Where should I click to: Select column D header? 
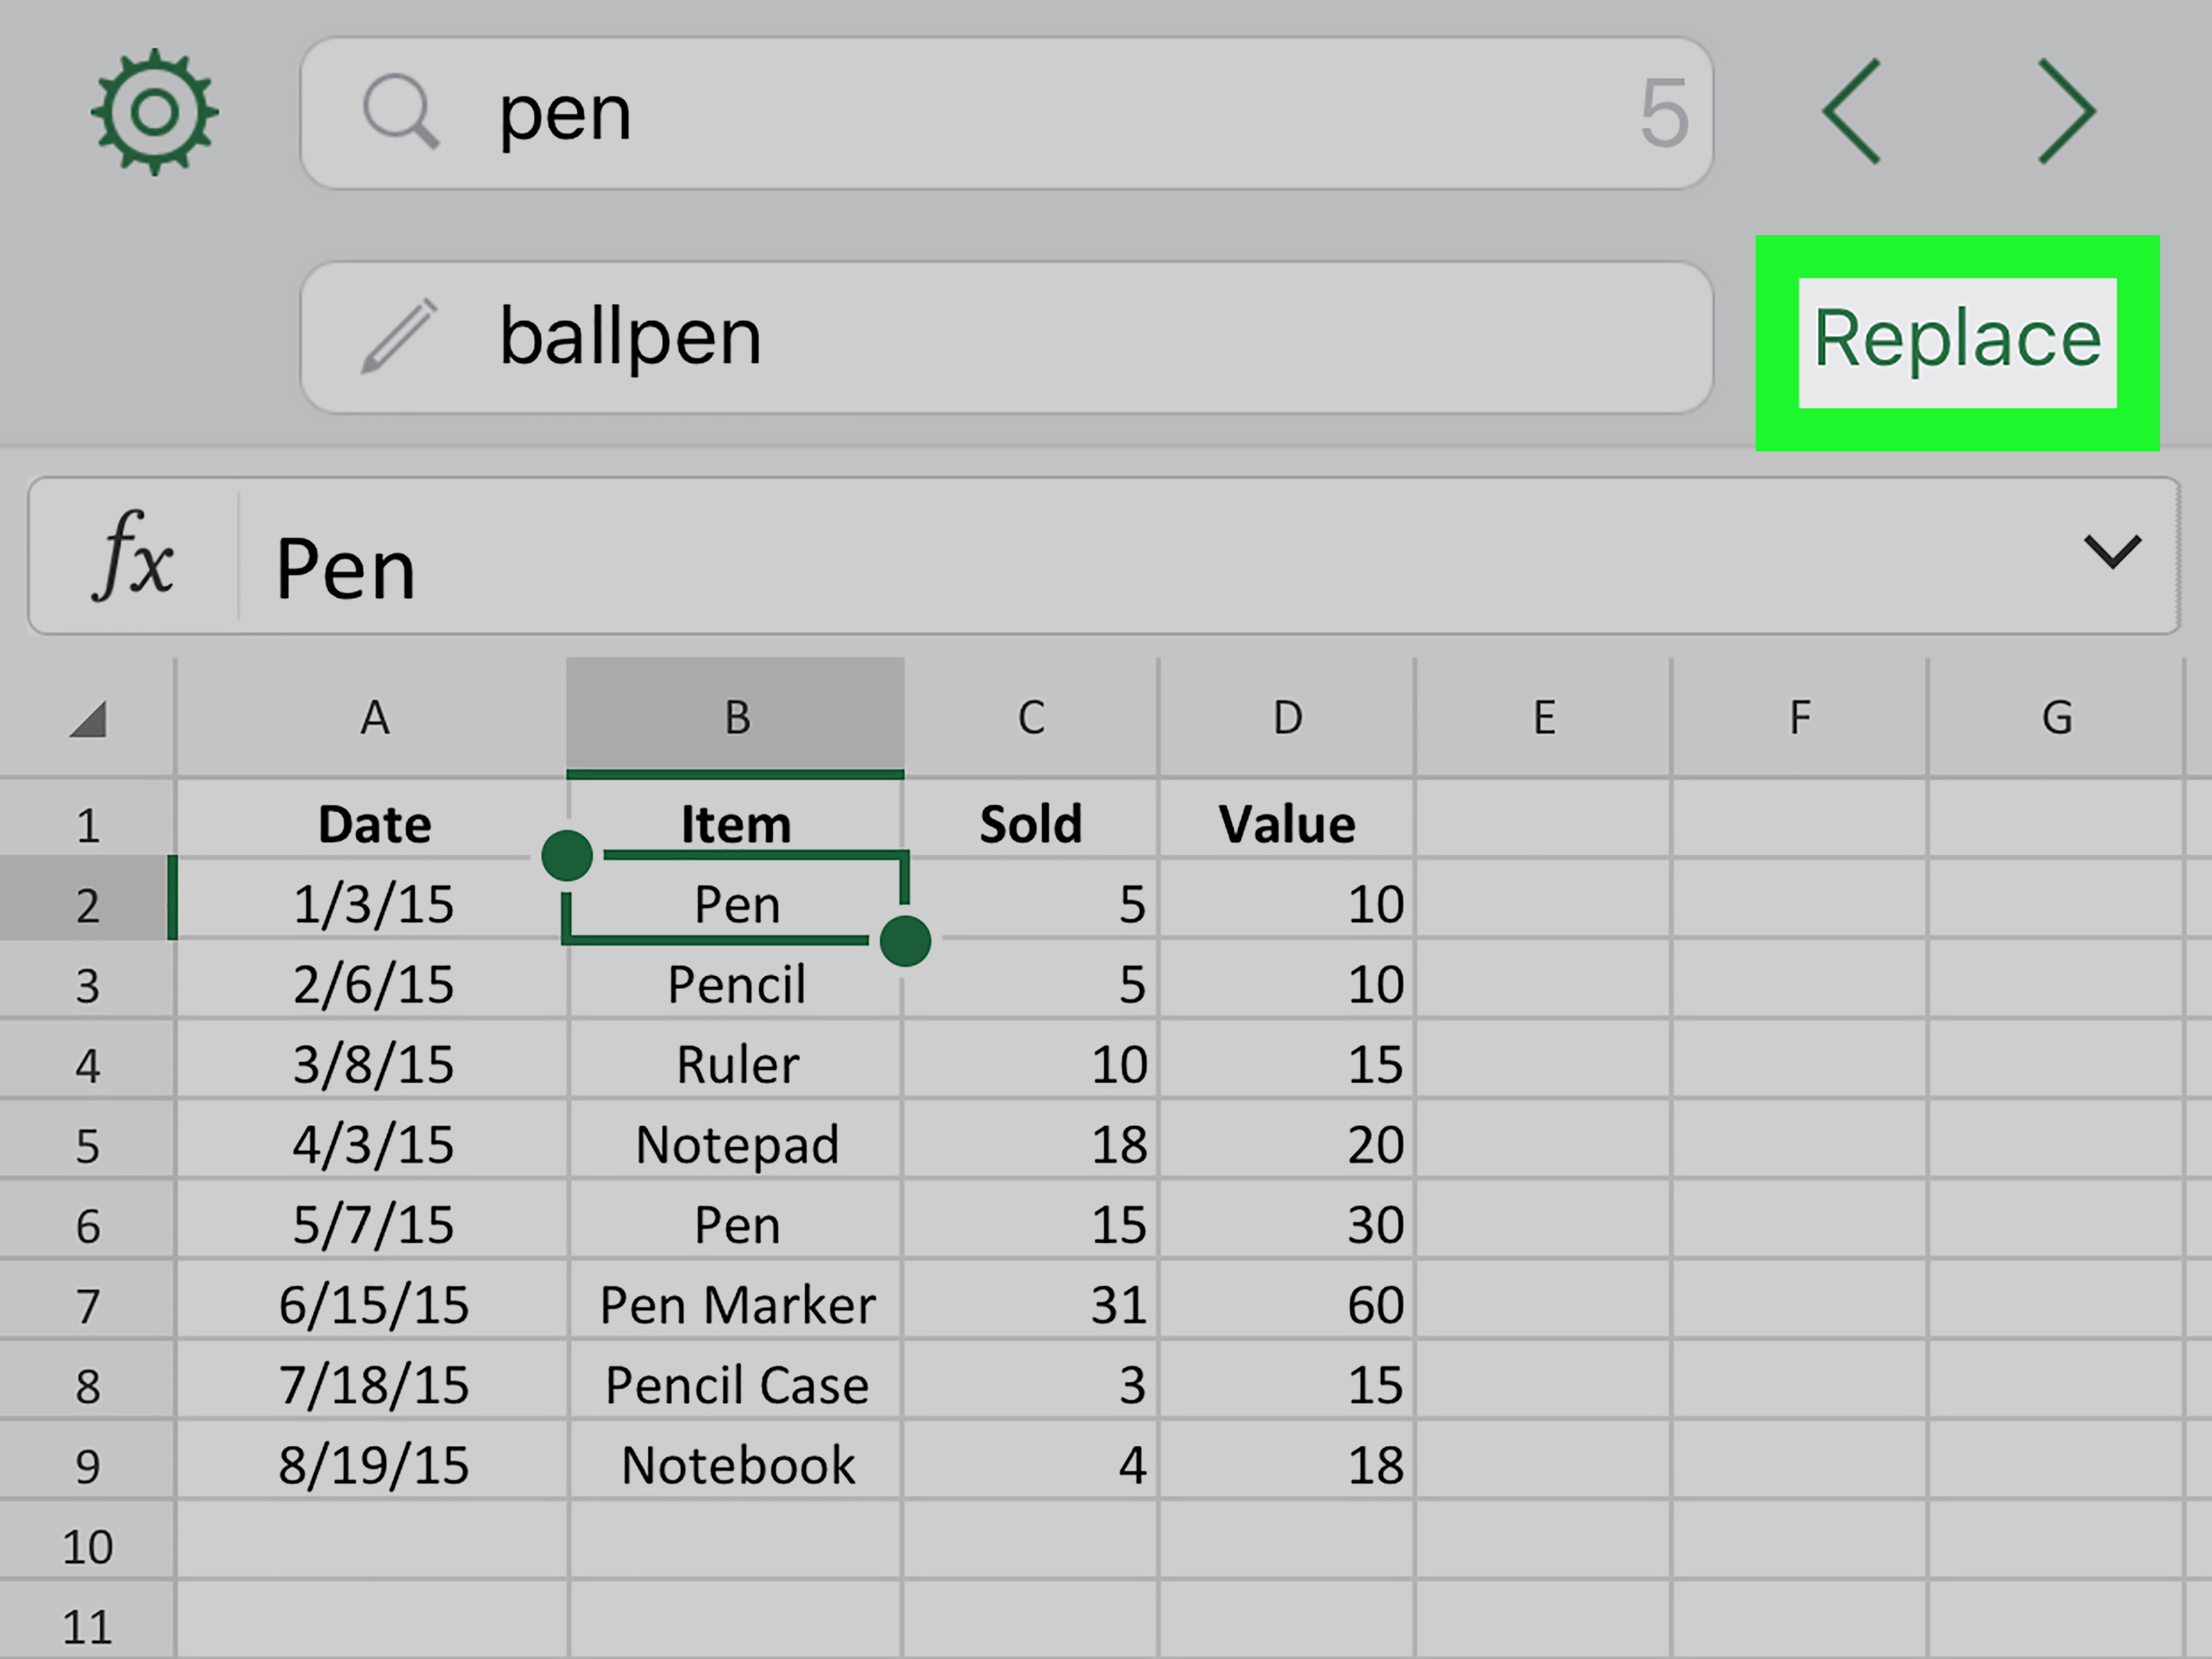point(1287,717)
